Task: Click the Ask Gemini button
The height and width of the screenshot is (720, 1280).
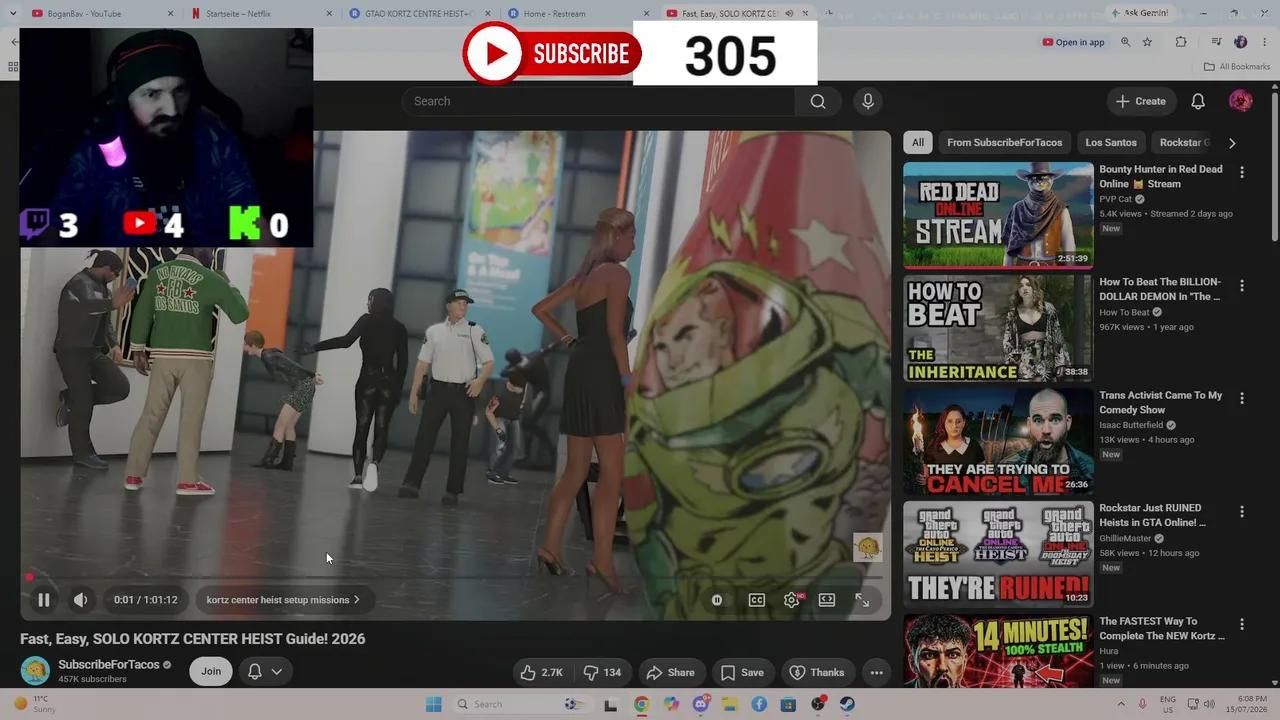Action: click(1139, 13)
